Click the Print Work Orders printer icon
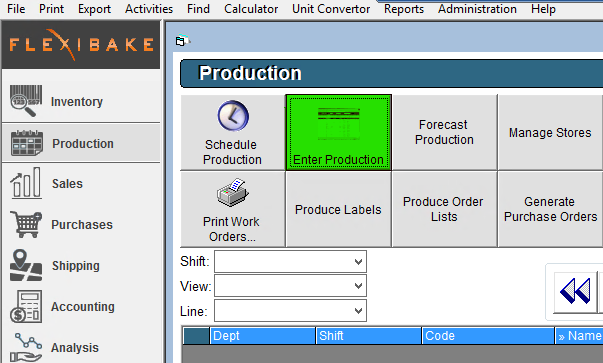The width and height of the screenshot is (603, 363). [232, 192]
